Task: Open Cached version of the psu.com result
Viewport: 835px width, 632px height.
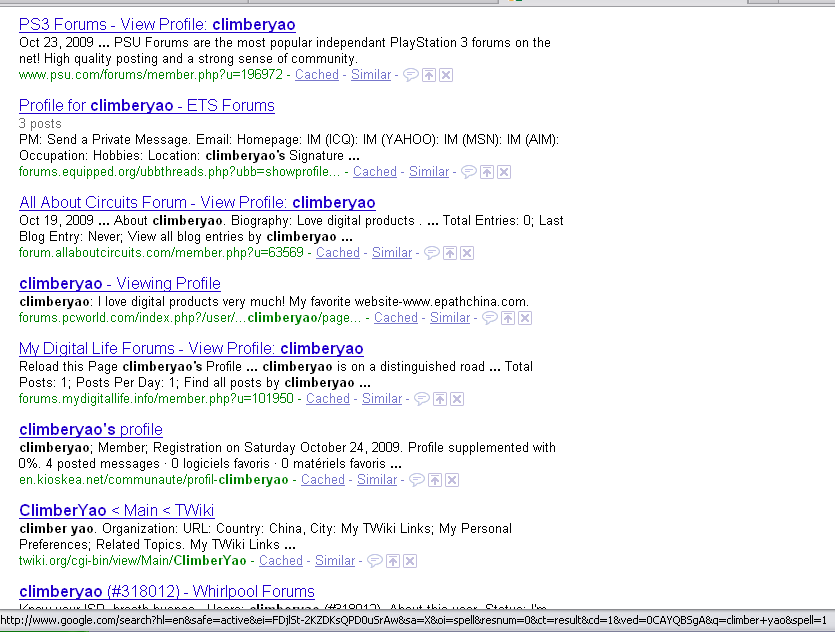Action: [317, 75]
